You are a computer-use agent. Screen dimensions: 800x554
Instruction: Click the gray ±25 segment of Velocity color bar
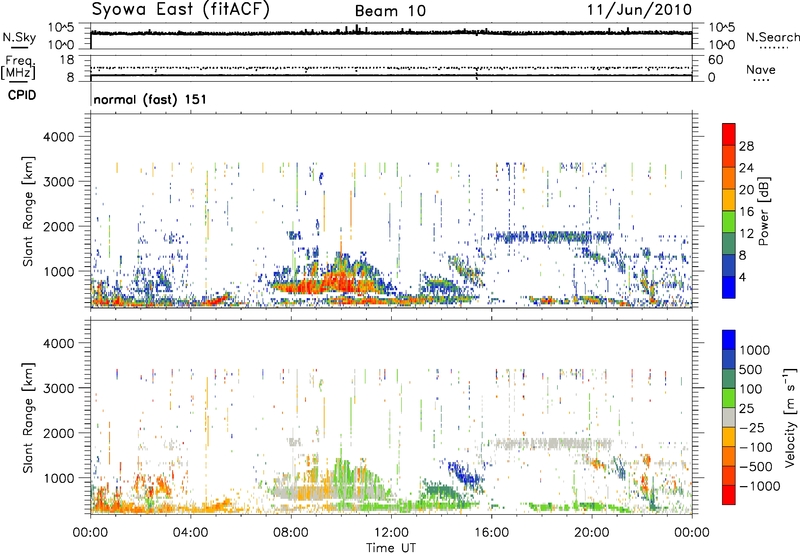[729, 417]
